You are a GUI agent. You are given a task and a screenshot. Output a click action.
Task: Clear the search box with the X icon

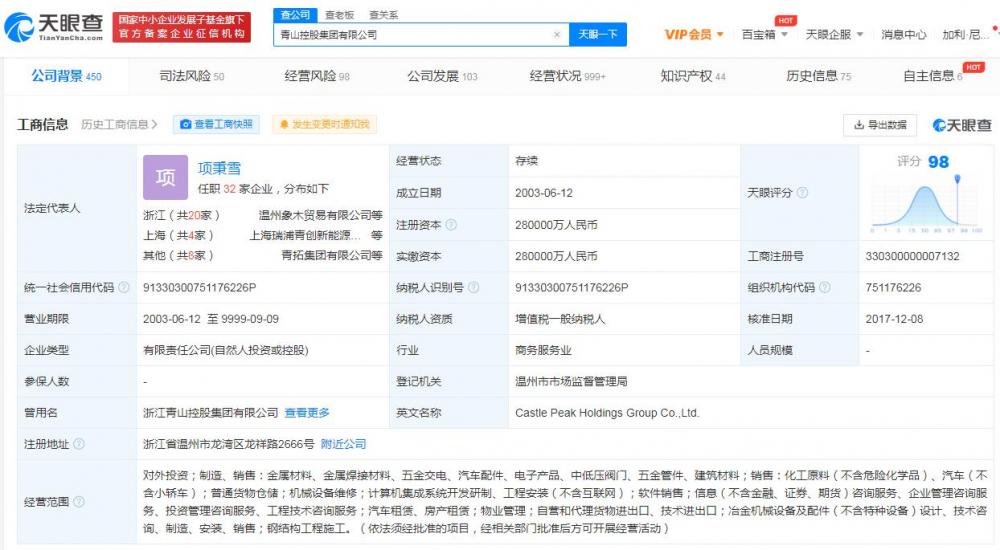coord(557,34)
